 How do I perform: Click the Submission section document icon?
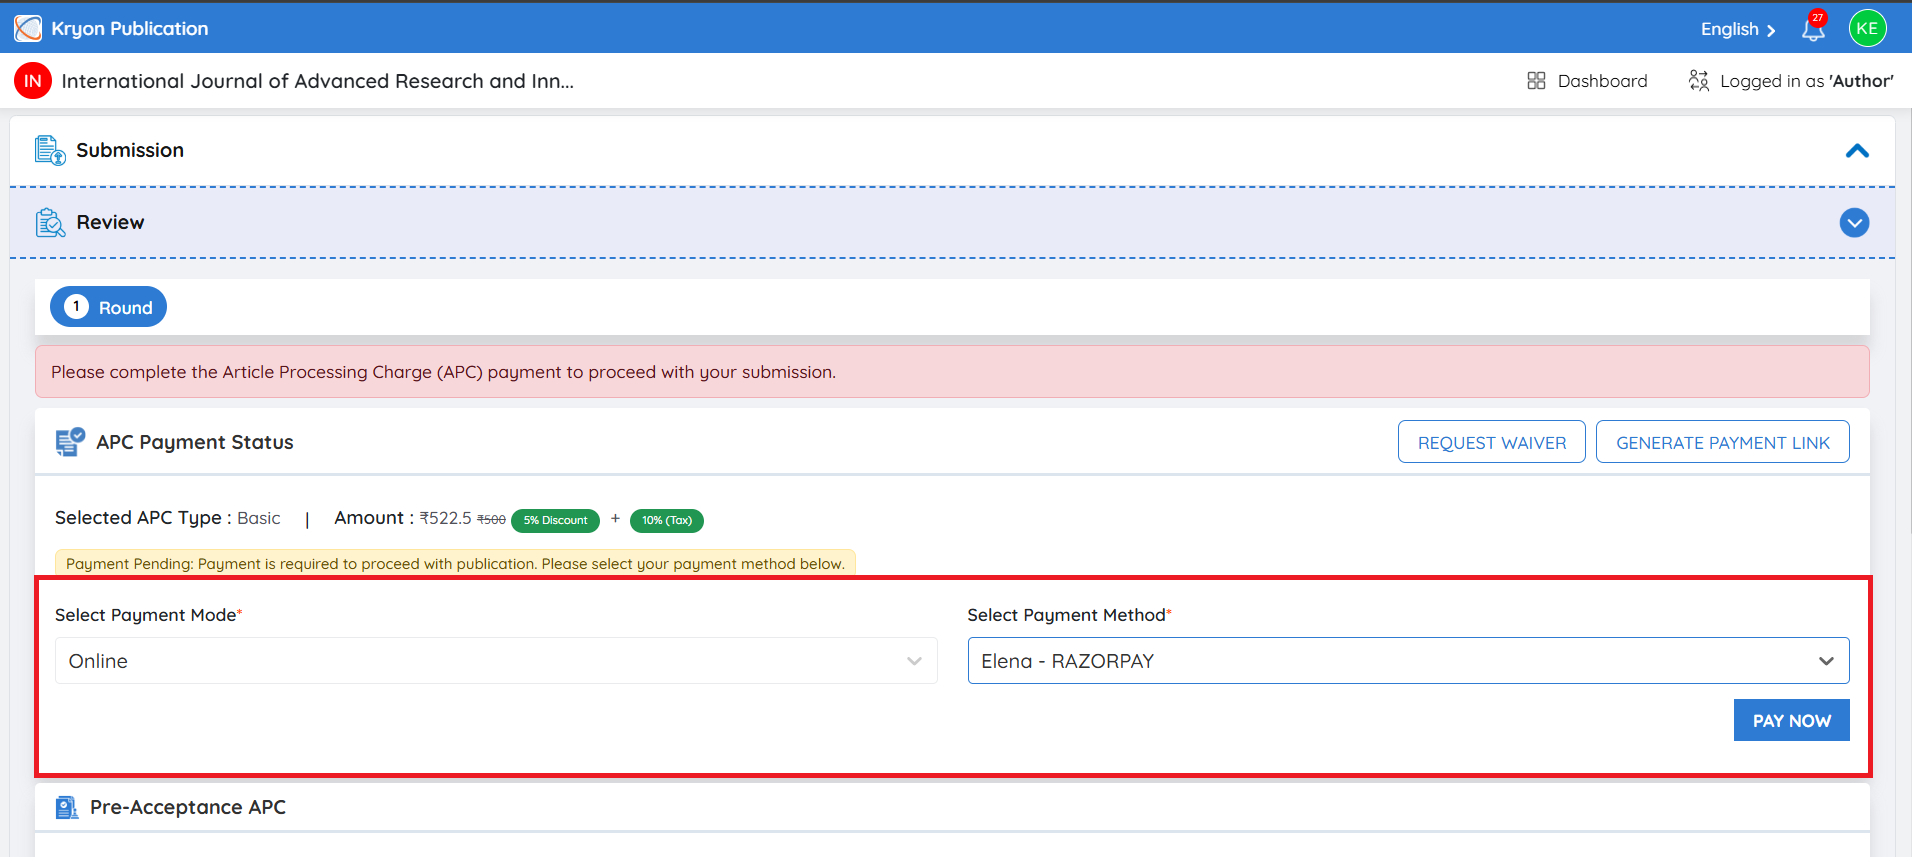(x=50, y=150)
